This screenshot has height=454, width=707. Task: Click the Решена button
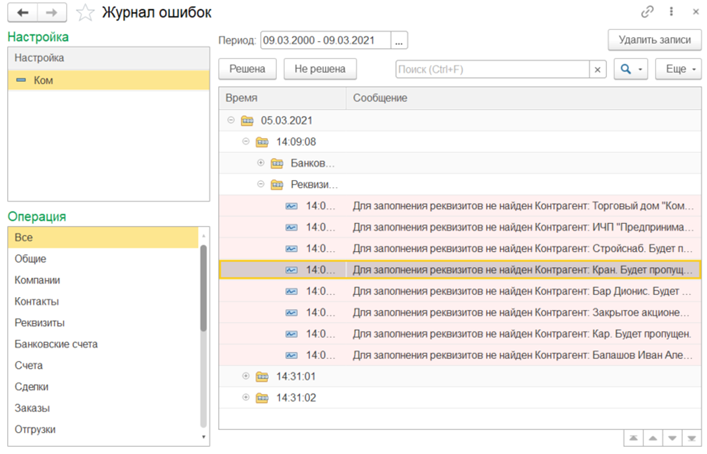point(247,69)
